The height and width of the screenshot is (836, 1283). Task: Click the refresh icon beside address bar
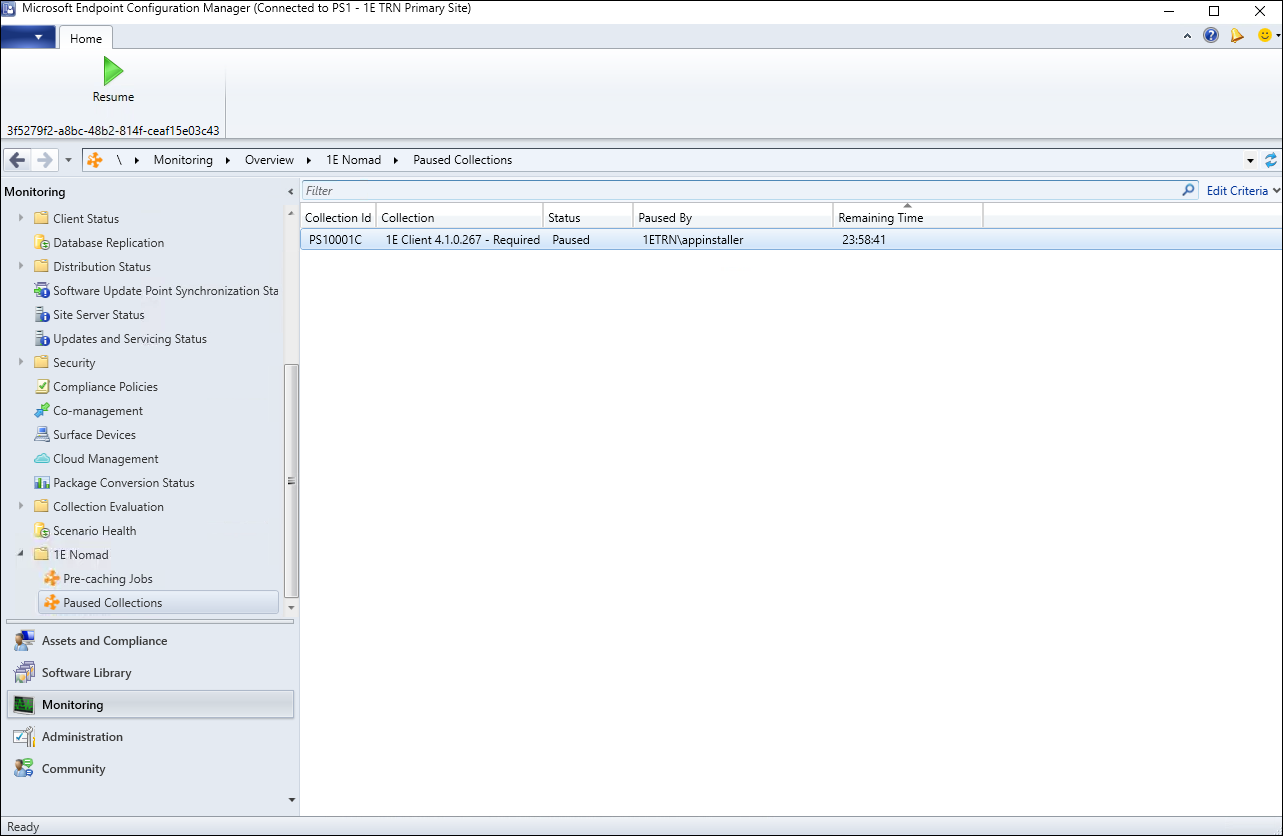click(1271, 160)
